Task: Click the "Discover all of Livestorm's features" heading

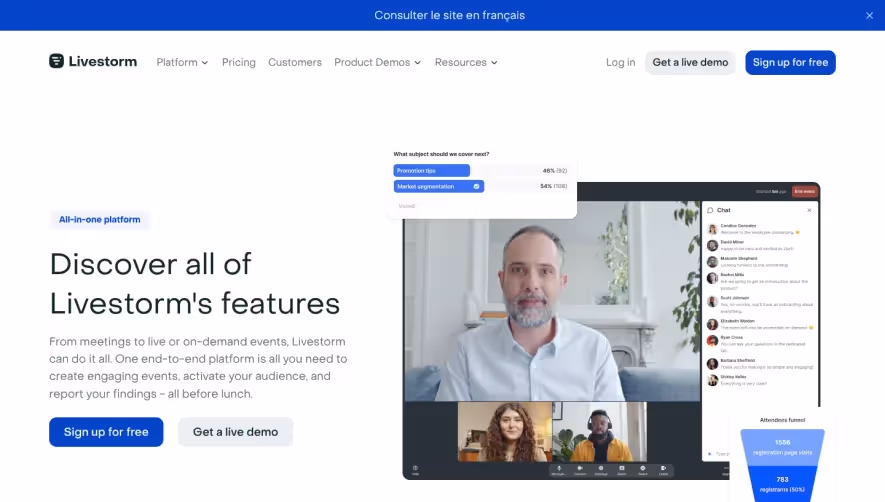Action: (195, 284)
